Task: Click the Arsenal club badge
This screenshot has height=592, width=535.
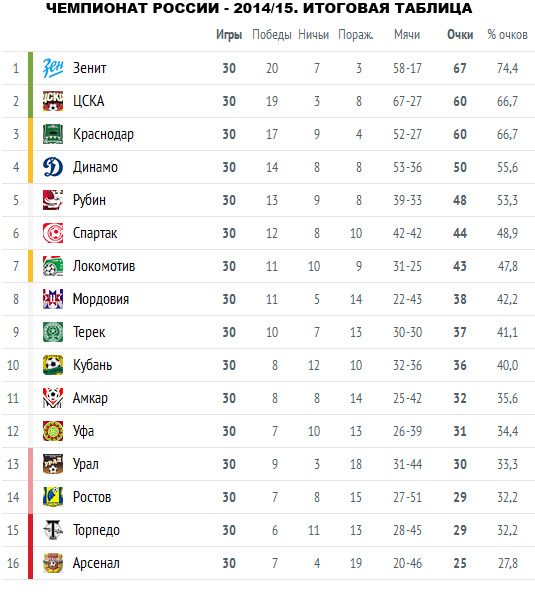Action: click(x=53, y=563)
